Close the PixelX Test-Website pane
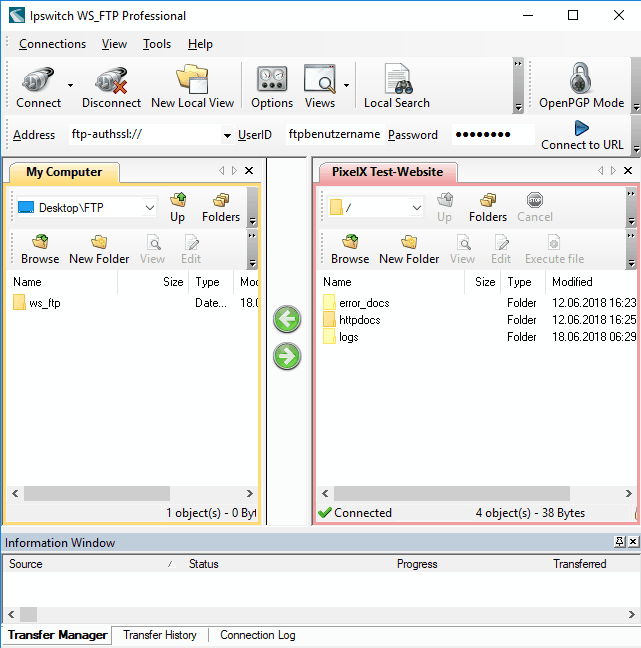This screenshot has height=648, width=641. click(628, 171)
